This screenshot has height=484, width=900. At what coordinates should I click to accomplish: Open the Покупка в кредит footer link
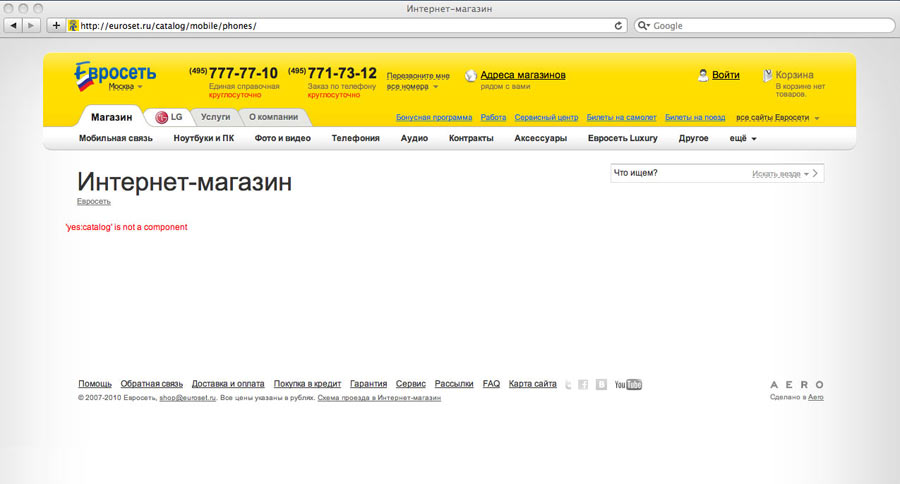(x=307, y=384)
